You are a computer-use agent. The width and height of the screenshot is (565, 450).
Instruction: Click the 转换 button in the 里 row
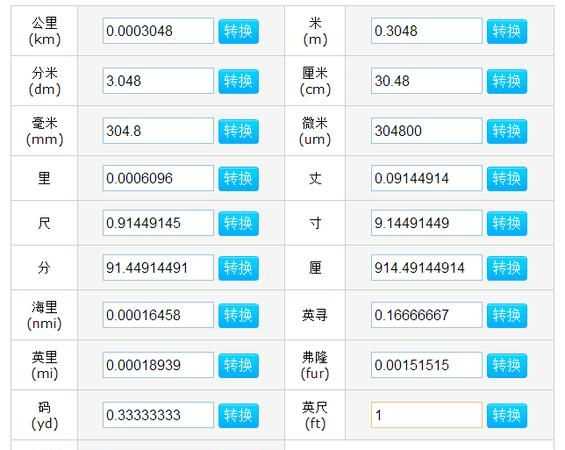point(239,178)
